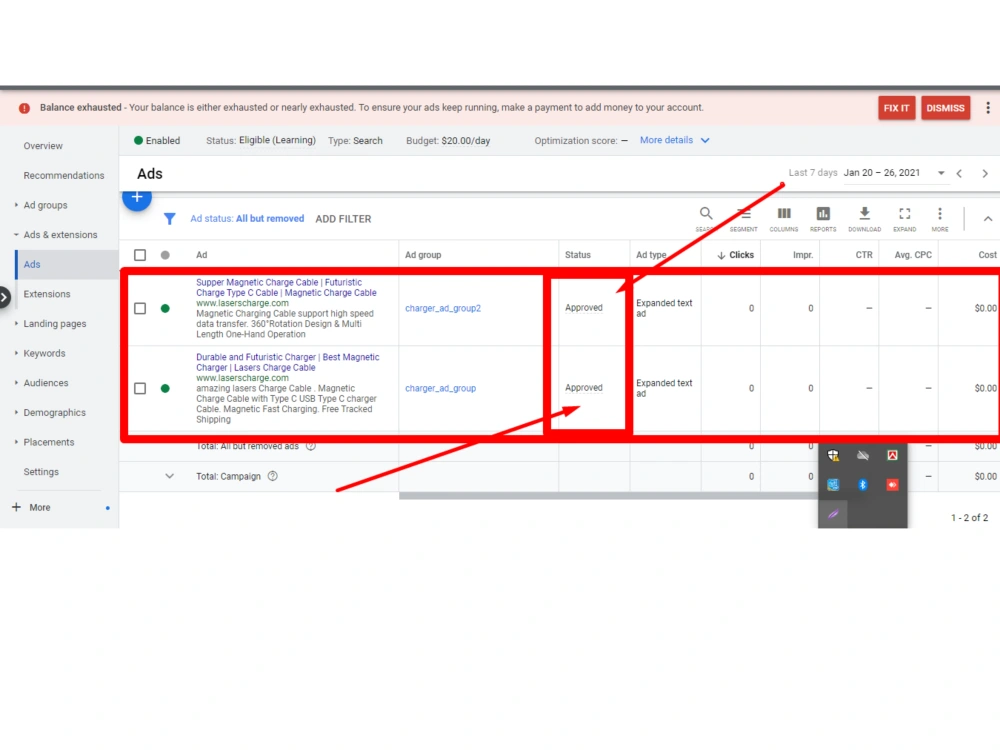The width and height of the screenshot is (1000, 750).
Task: Go to previous date range
Action: point(959,173)
